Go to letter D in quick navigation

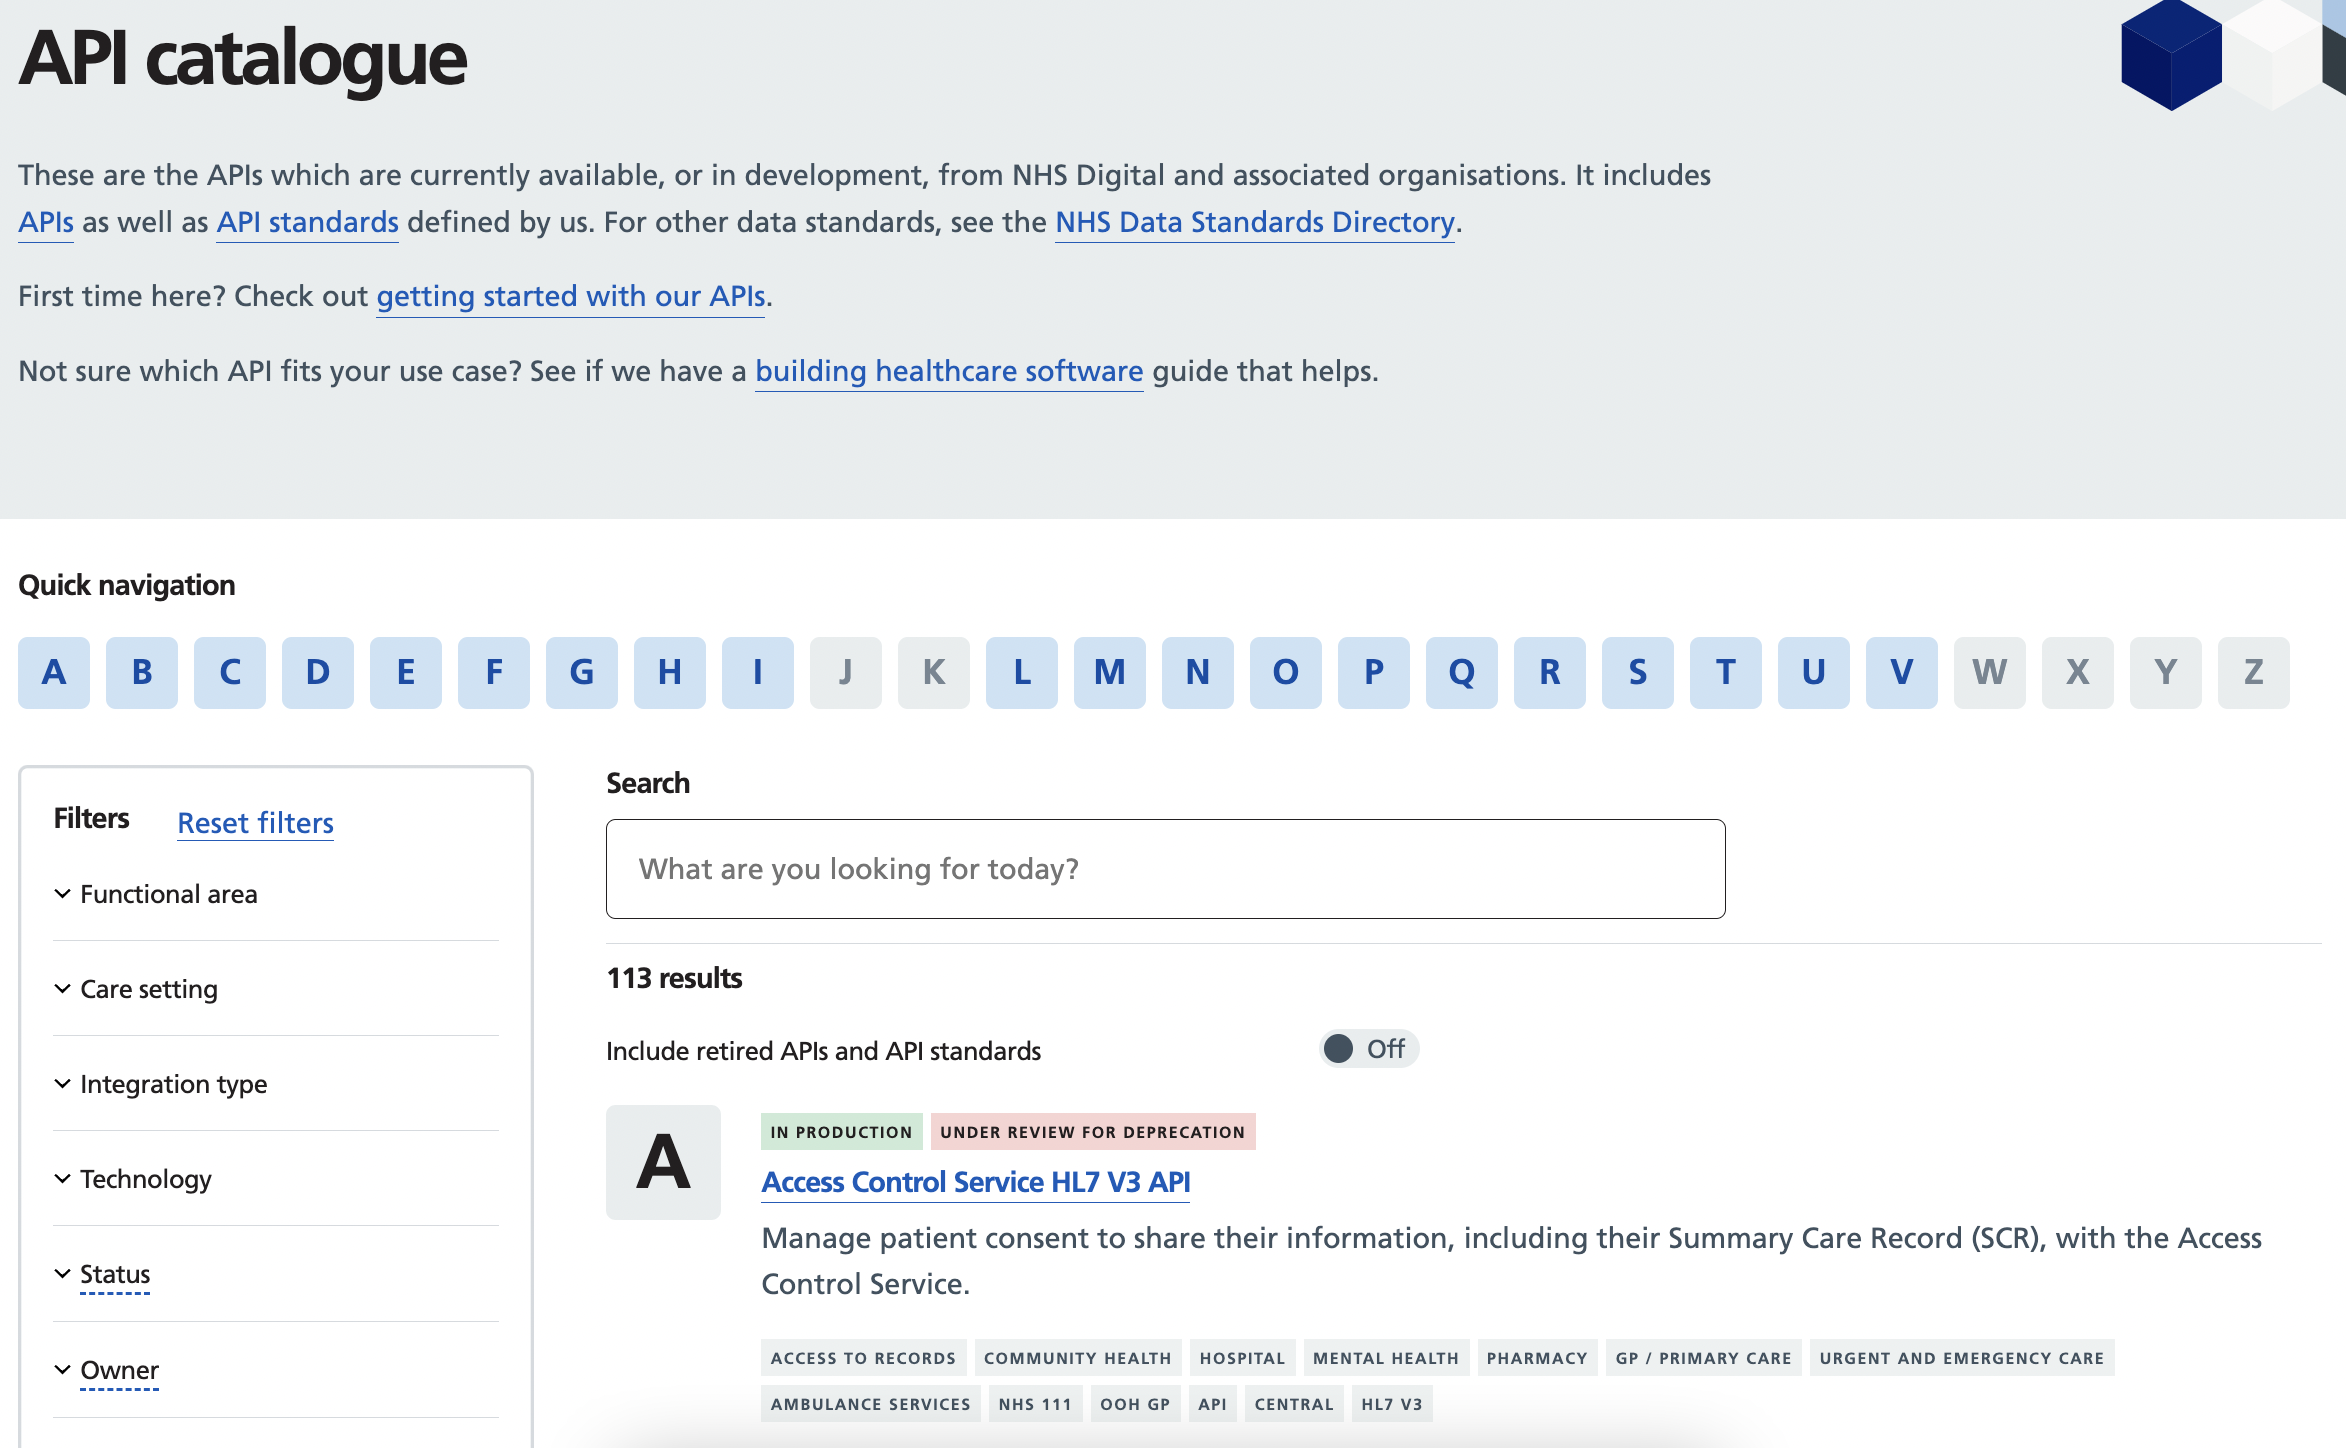pyautogui.click(x=318, y=672)
